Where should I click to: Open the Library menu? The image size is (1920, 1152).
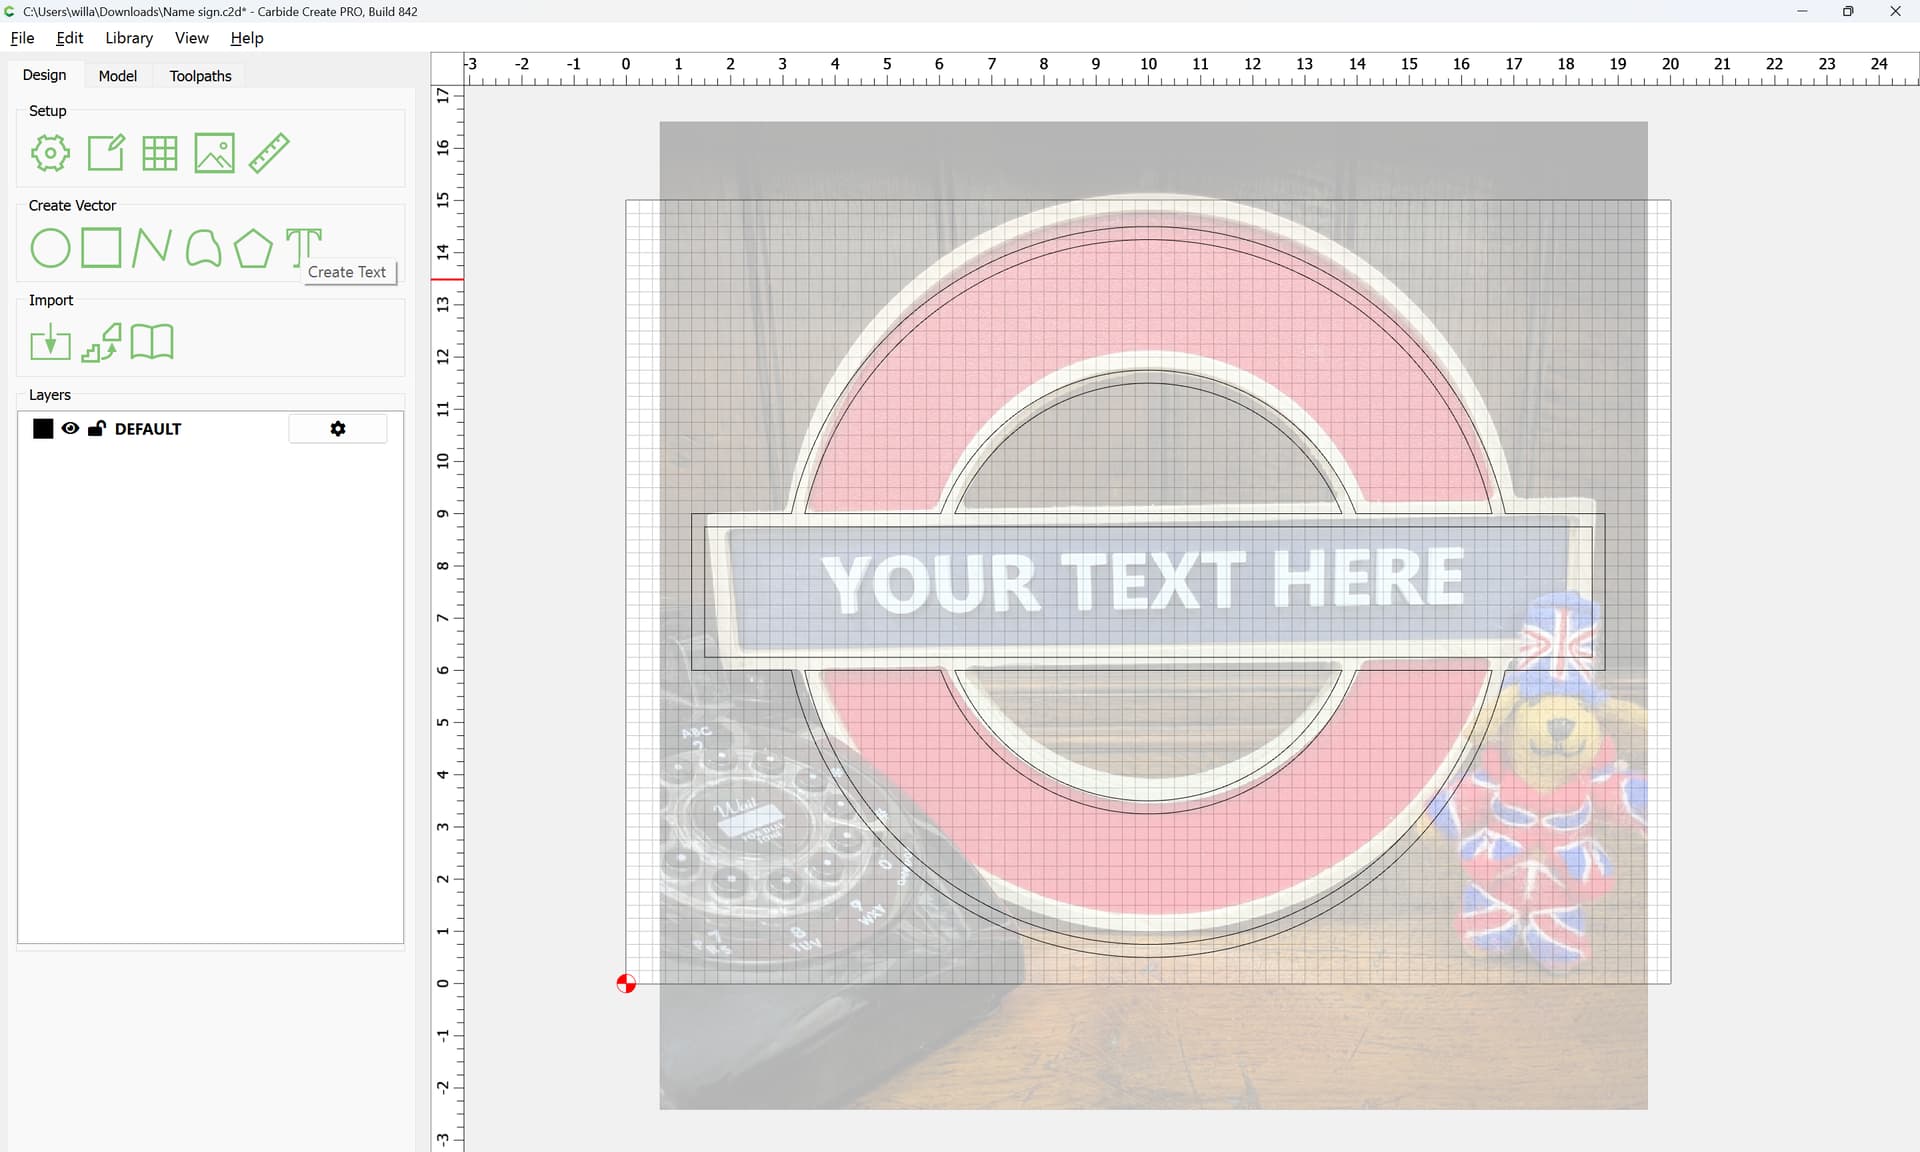129,38
